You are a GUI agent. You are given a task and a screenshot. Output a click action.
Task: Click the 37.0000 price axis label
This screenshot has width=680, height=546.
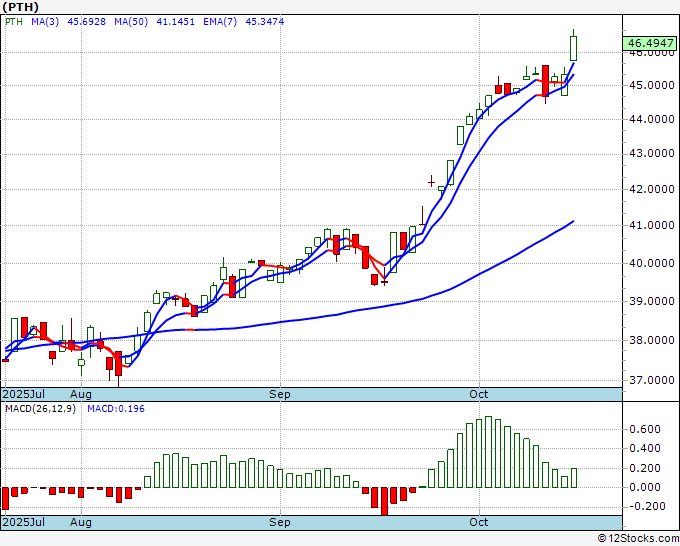click(651, 380)
